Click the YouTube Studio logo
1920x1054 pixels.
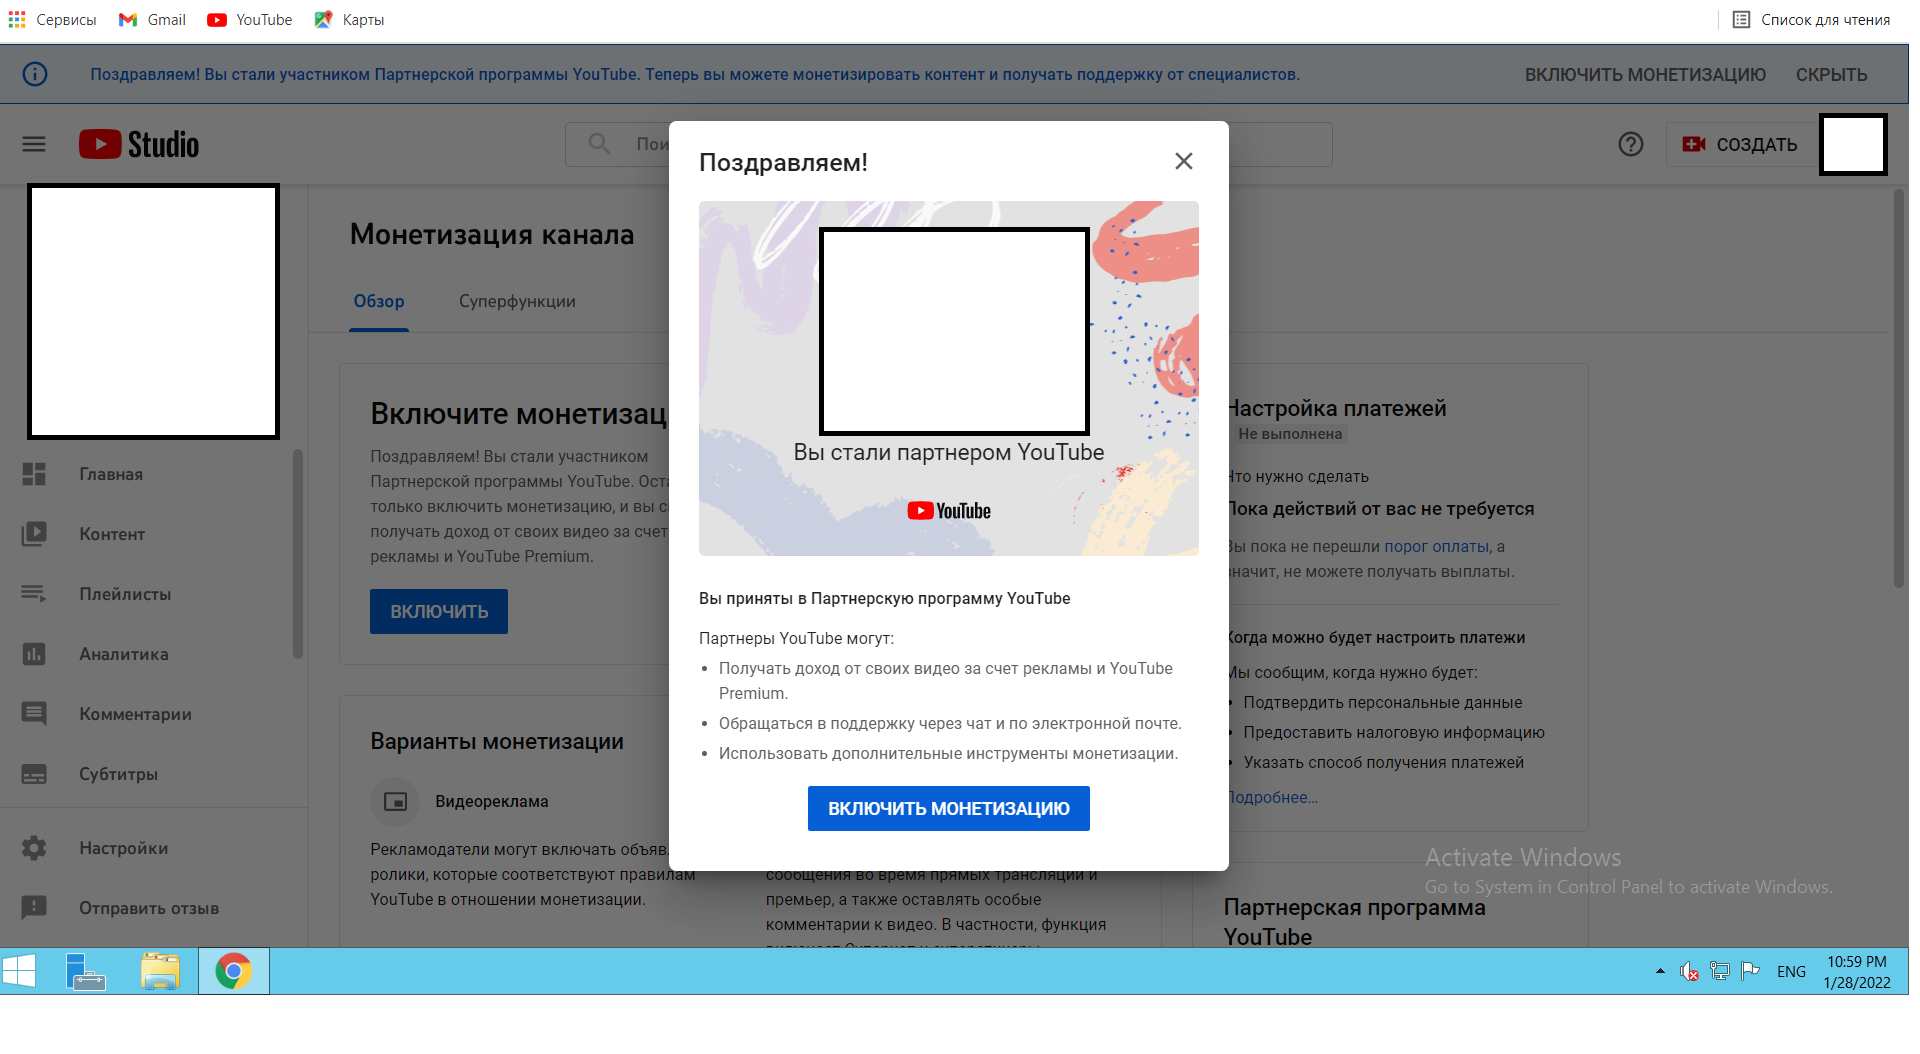(x=140, y=145)
